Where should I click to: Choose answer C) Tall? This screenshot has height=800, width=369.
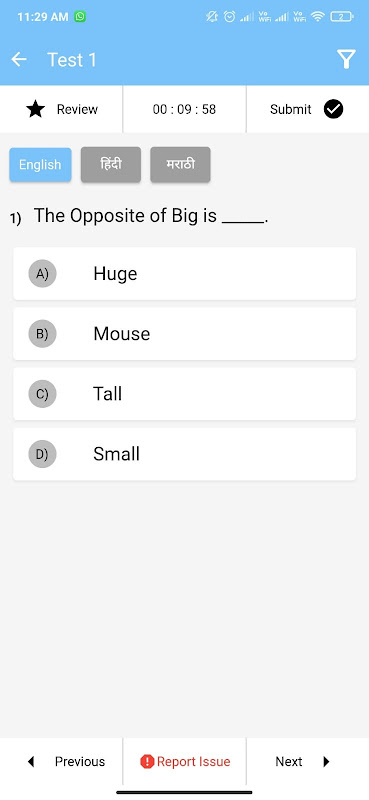(x=184, y=394)
